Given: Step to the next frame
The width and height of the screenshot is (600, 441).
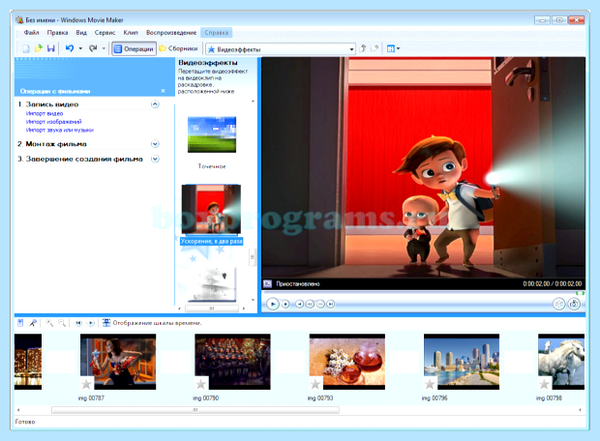Looking at the screenshot, I should point(320,304).
